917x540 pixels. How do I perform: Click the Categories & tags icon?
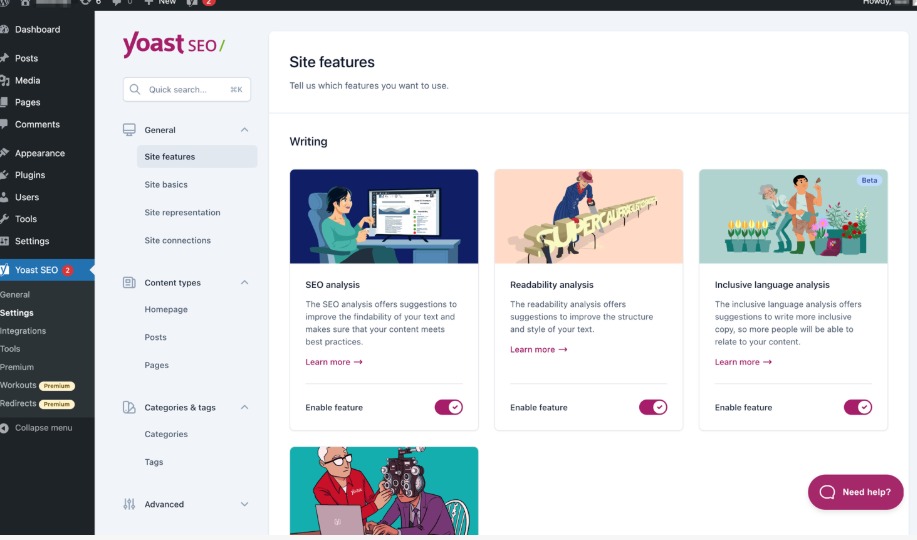tap(129, 407)
